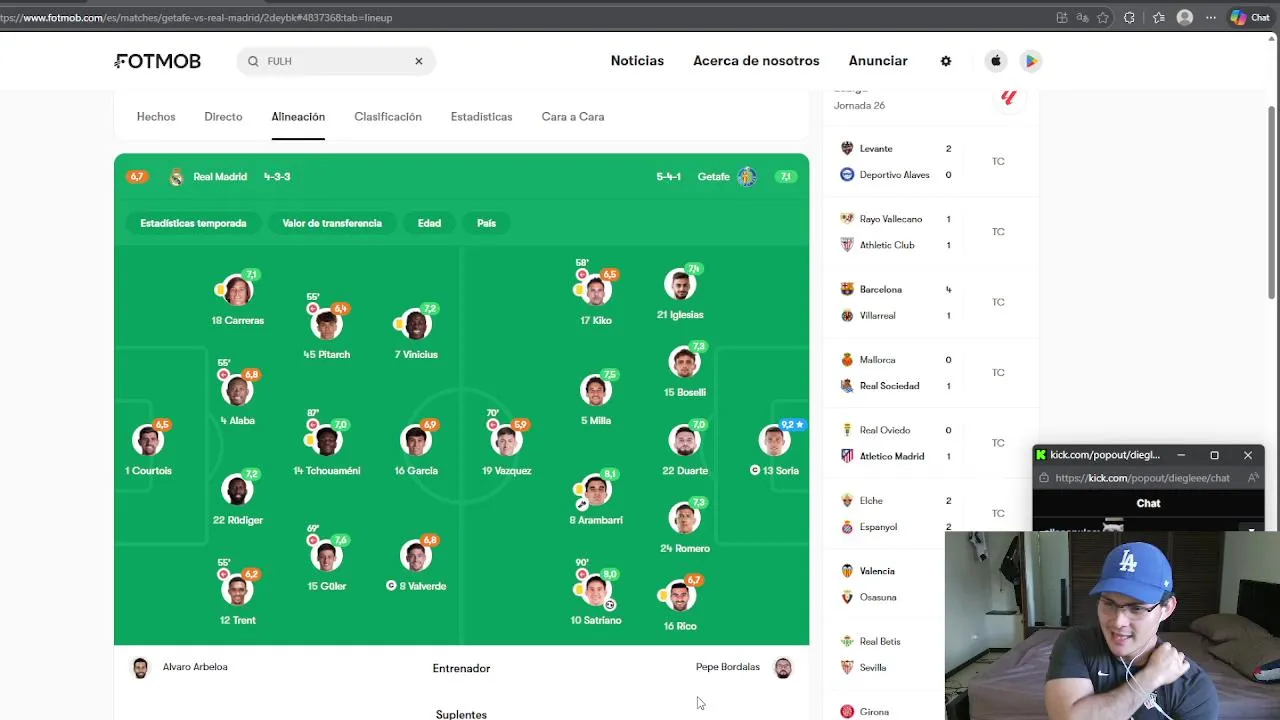Add page to favorites star icon

tap(1103, 17)
